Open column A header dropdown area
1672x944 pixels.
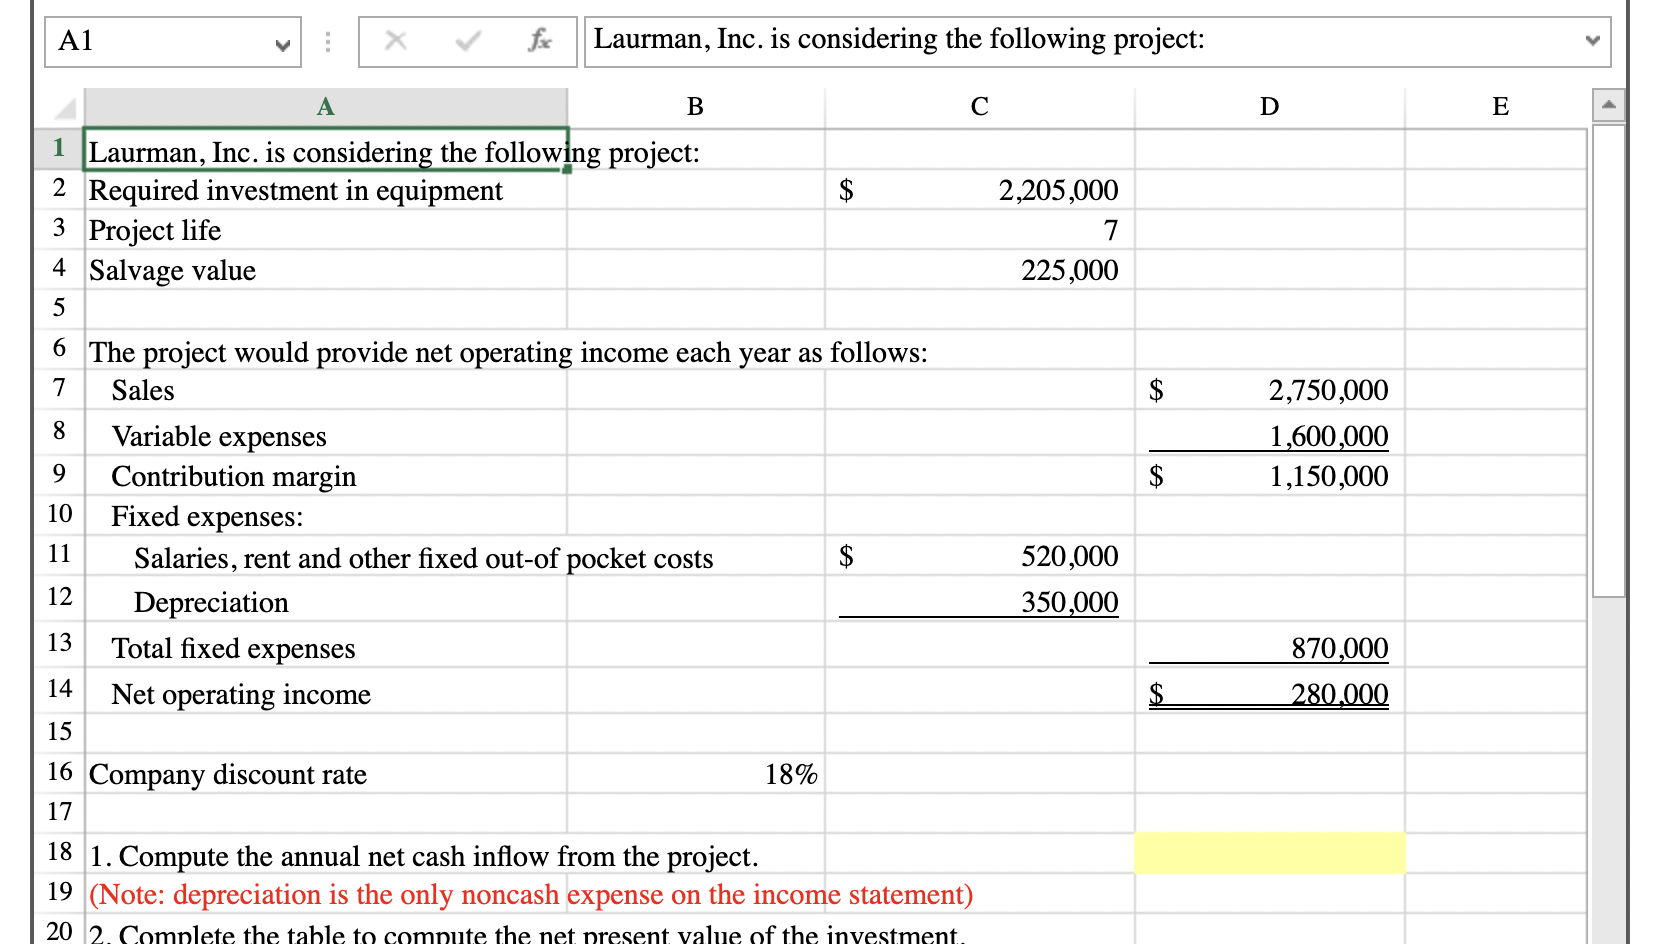324,106
